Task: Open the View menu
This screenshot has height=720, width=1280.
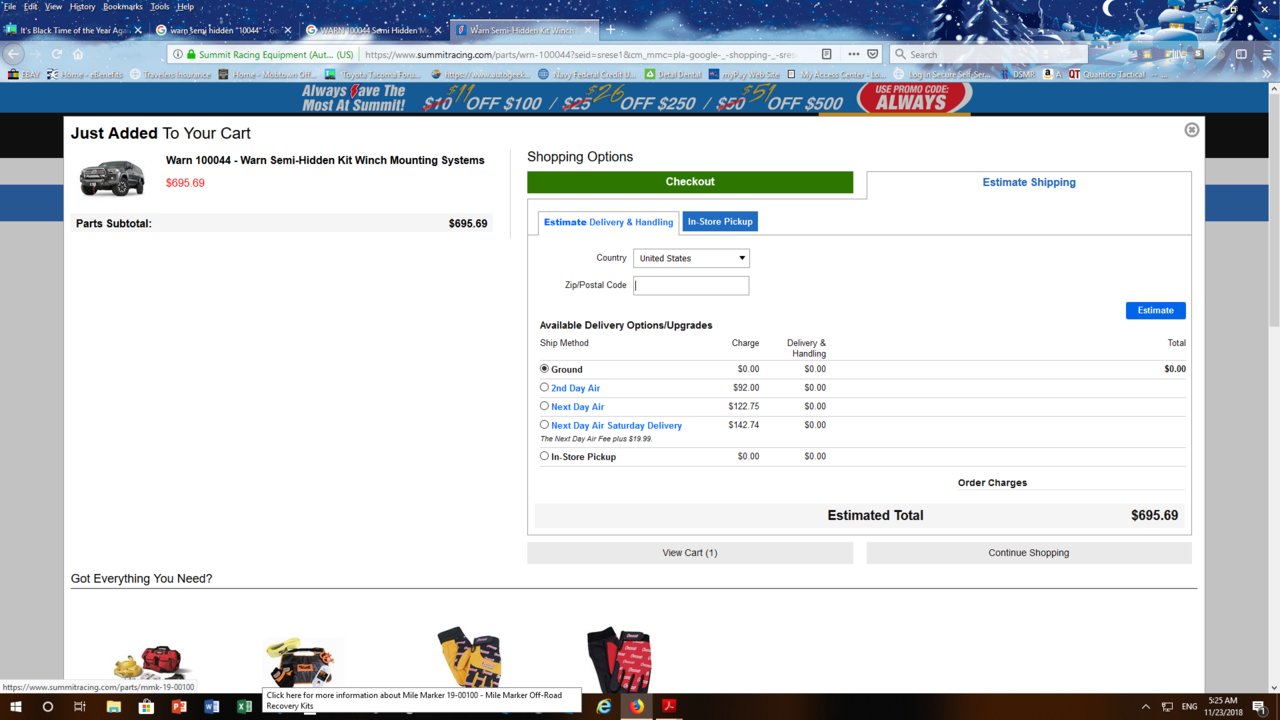Action: [x=54, y=6]
